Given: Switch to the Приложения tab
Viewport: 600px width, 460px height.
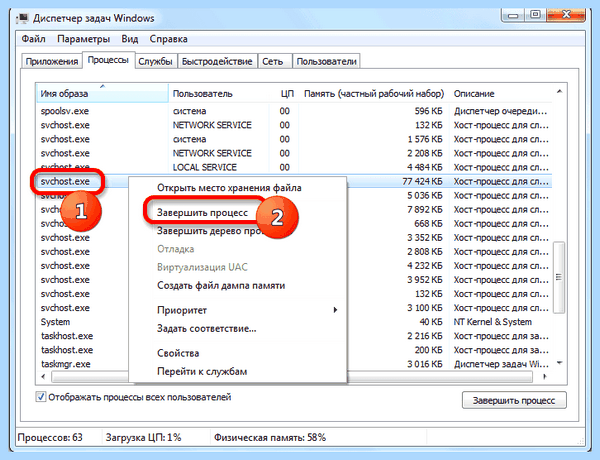Looking at the screenshot, I should [x=52, y=62].
